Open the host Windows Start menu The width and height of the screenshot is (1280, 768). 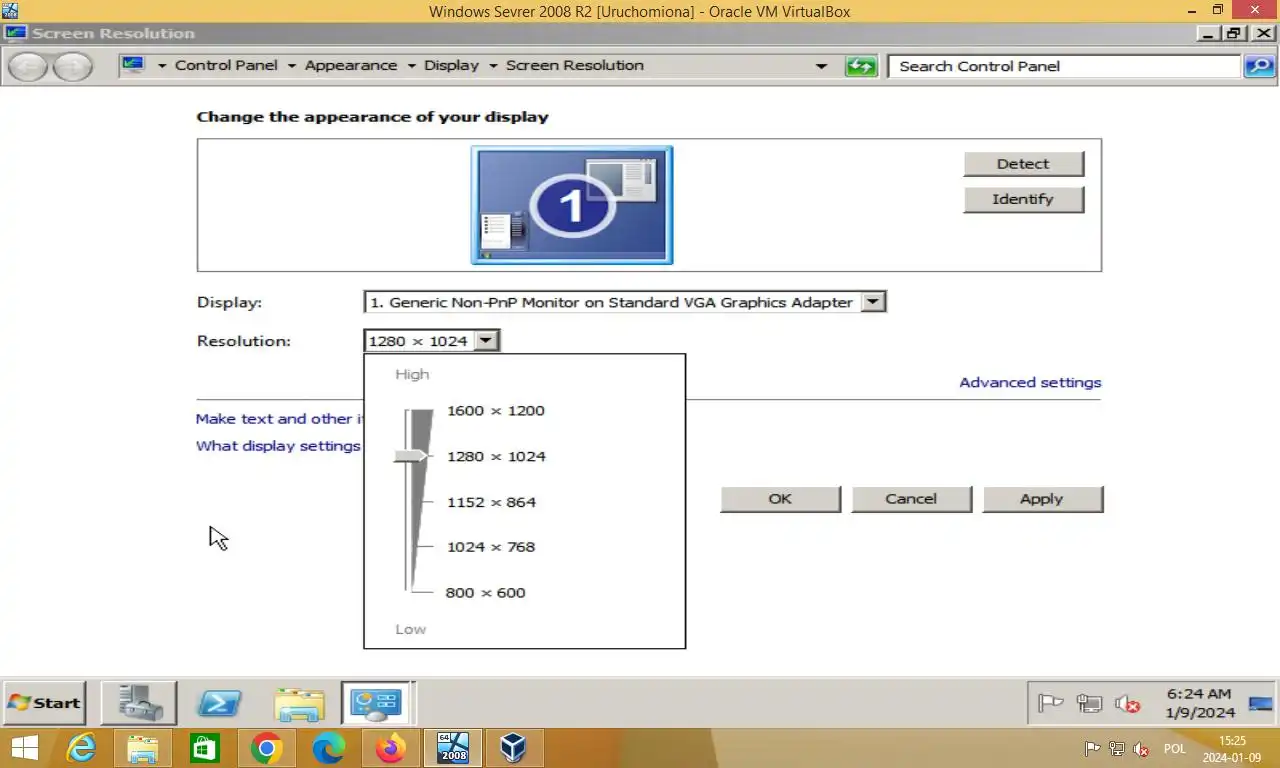coord(24,748)
